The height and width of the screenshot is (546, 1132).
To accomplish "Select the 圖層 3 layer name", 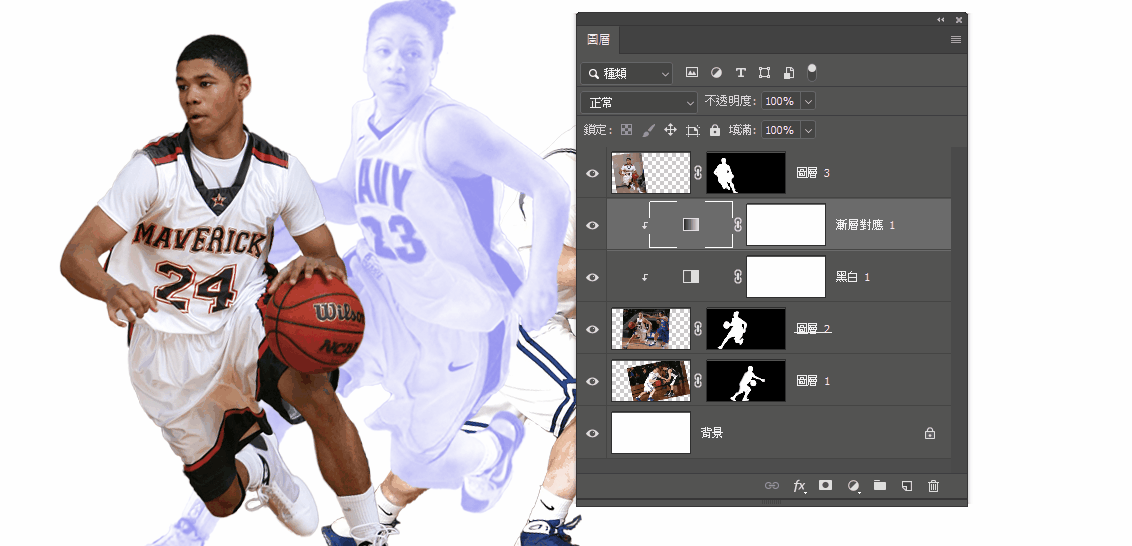I will point(813,173).
